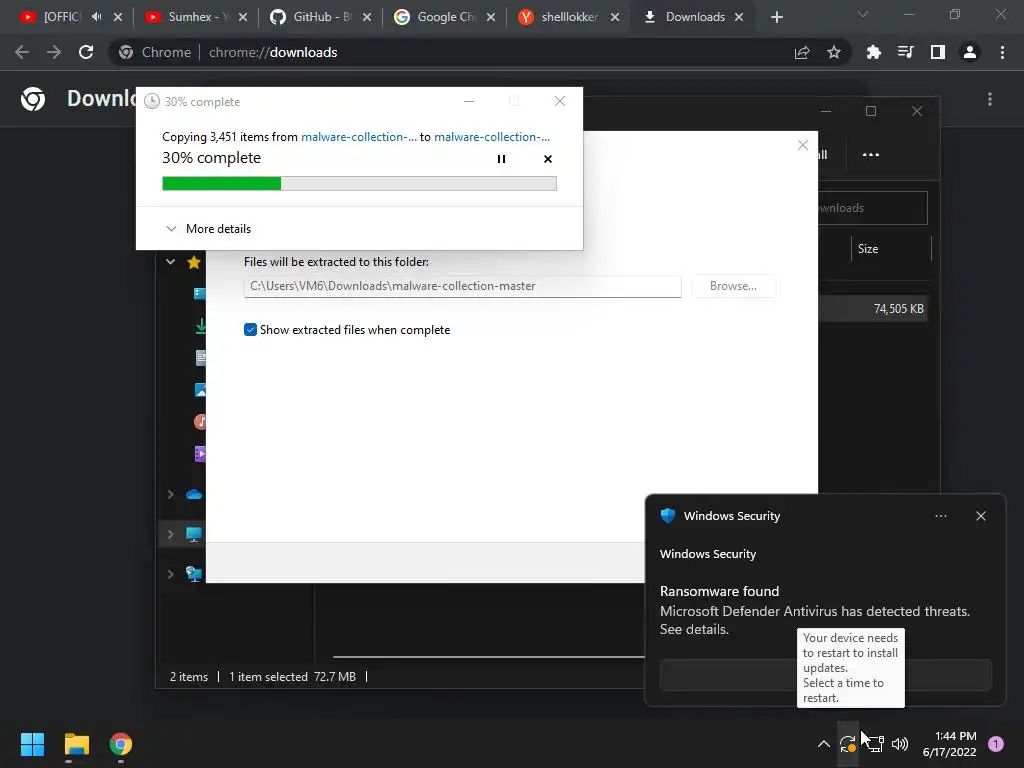
Task: Expand the OneDrive tree node
Action: pos(170,494)
